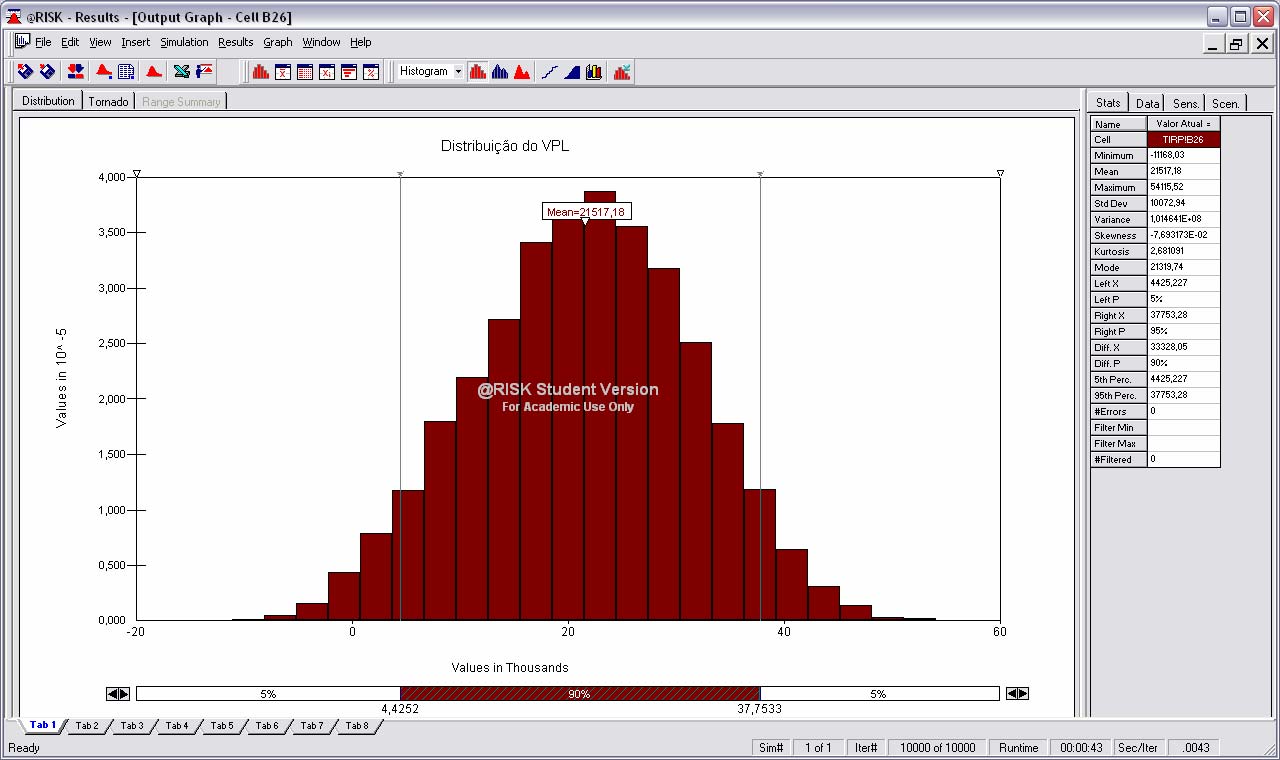Click the red-blue download arrows toolbar icon
The image size is (1280, 760).
[x=76, y=71]
